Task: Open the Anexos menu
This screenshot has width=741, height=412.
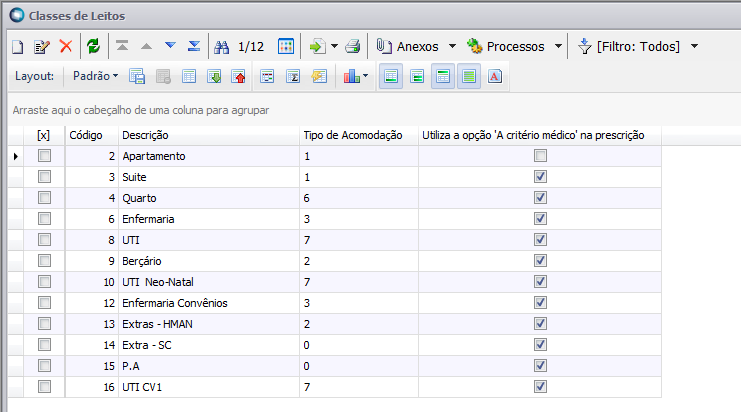Action: click(409, 46)
